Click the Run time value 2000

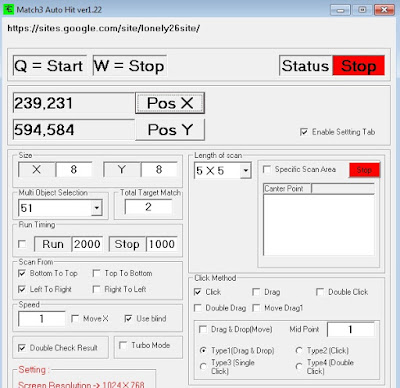tap(87, 244)
